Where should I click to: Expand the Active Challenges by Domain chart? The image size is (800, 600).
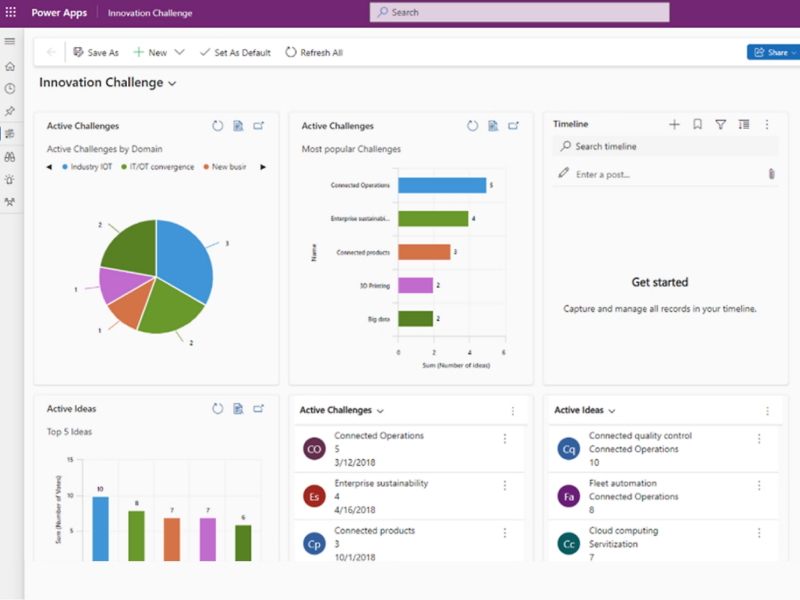coord(259,126)
